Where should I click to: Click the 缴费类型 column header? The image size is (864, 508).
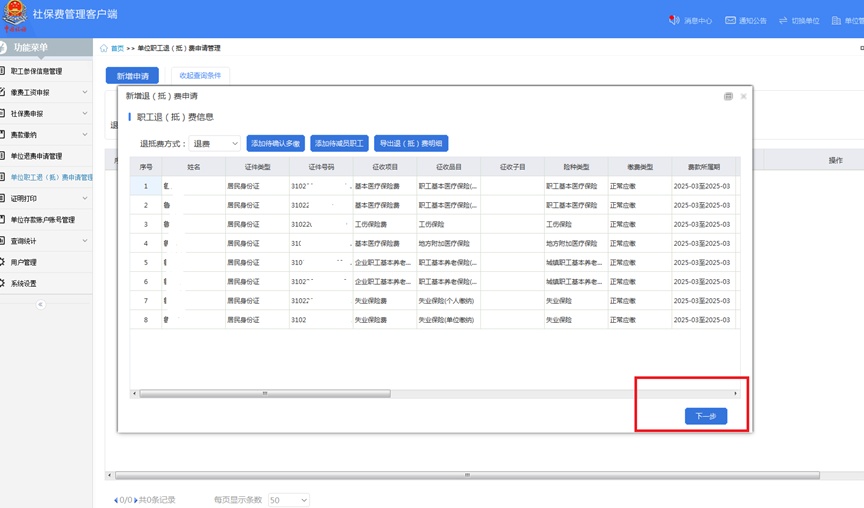[640, 167]
